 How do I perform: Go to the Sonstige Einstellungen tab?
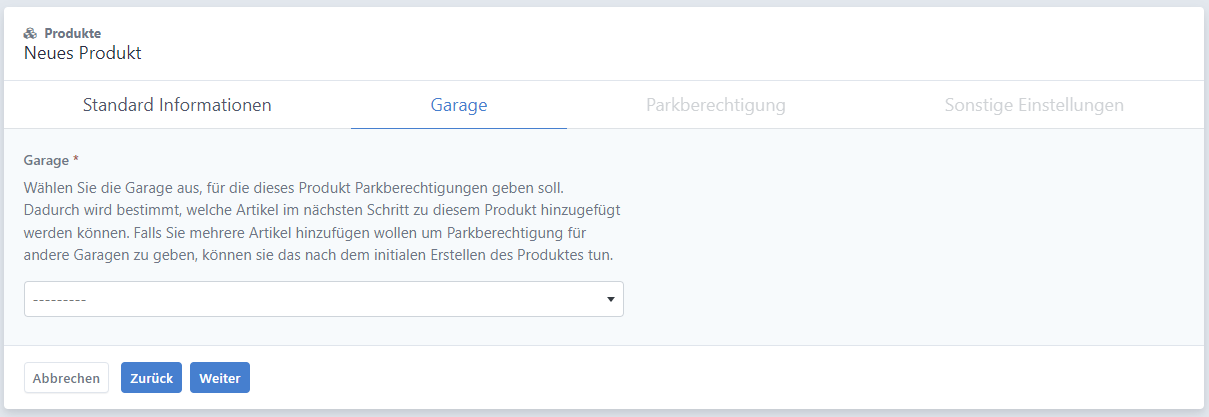[x=1034, y=105]
